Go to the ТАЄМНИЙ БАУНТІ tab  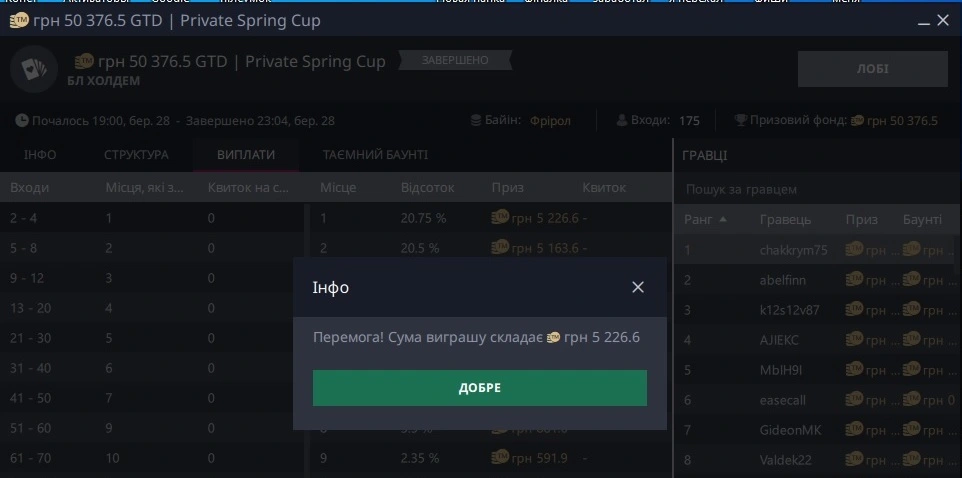(375, 155)
